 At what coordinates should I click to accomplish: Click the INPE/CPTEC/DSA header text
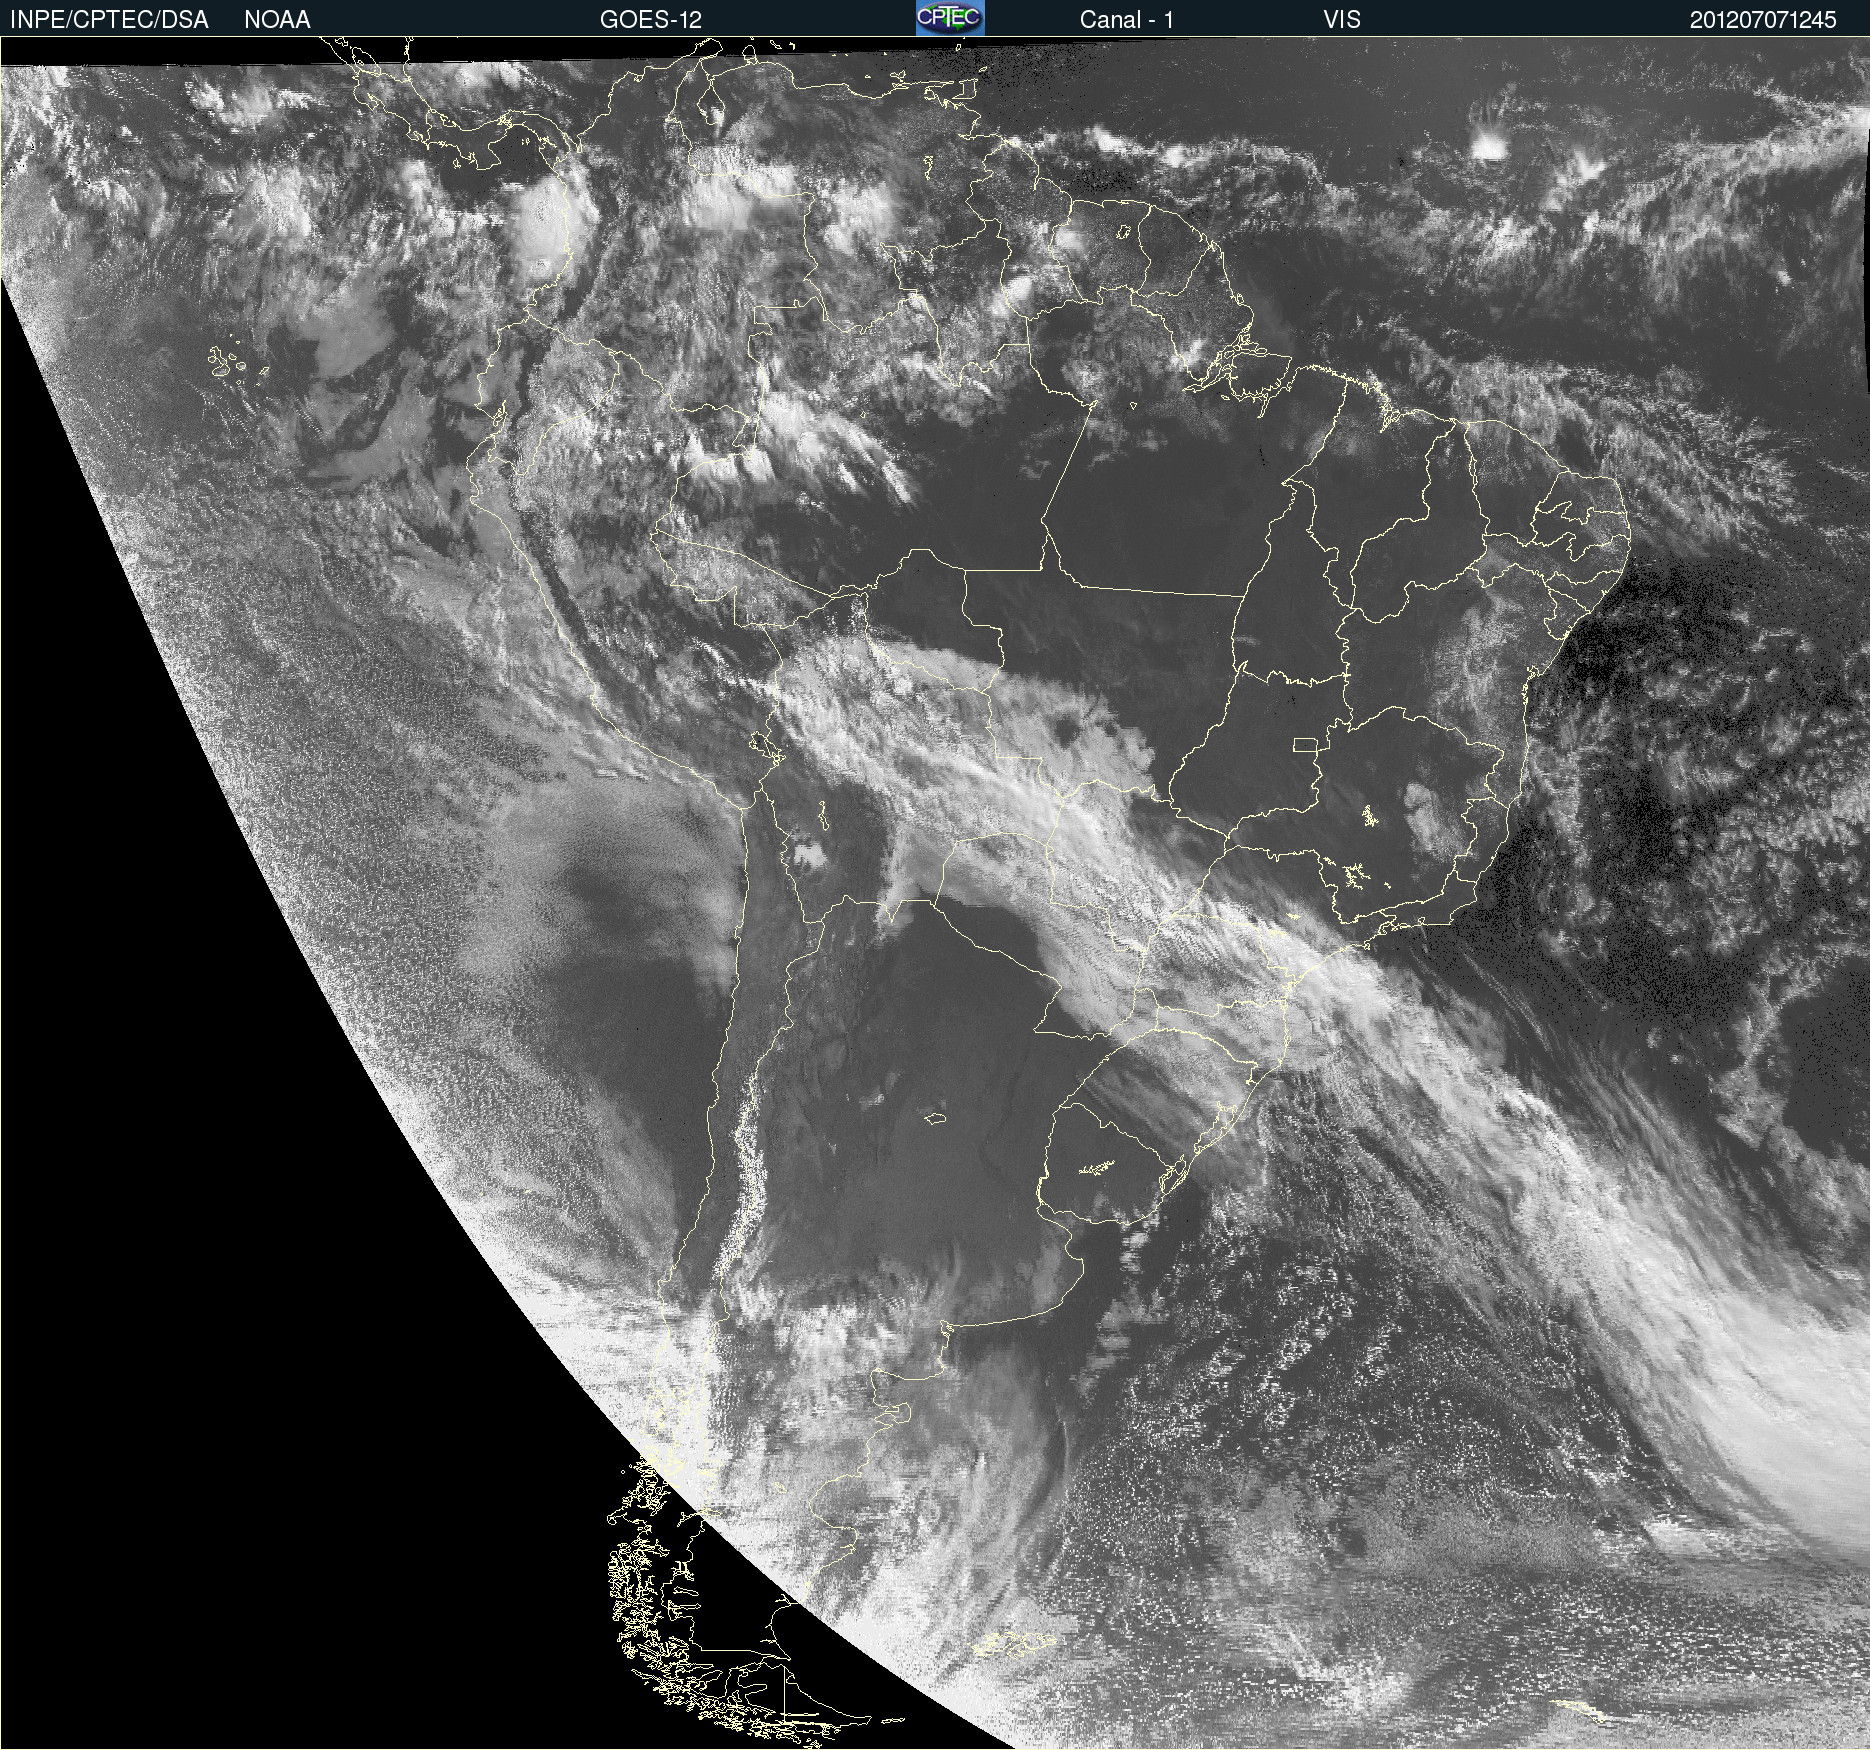[x=109, y=20]
